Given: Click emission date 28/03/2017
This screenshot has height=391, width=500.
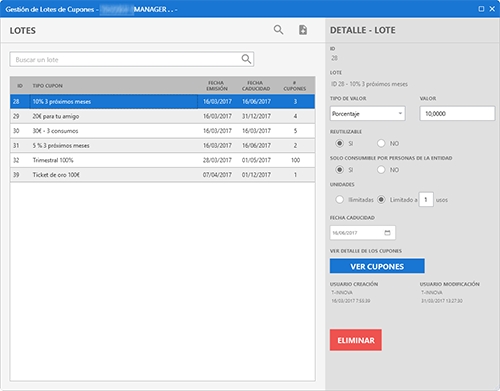Looking at the screenshot, I should 217,160.
